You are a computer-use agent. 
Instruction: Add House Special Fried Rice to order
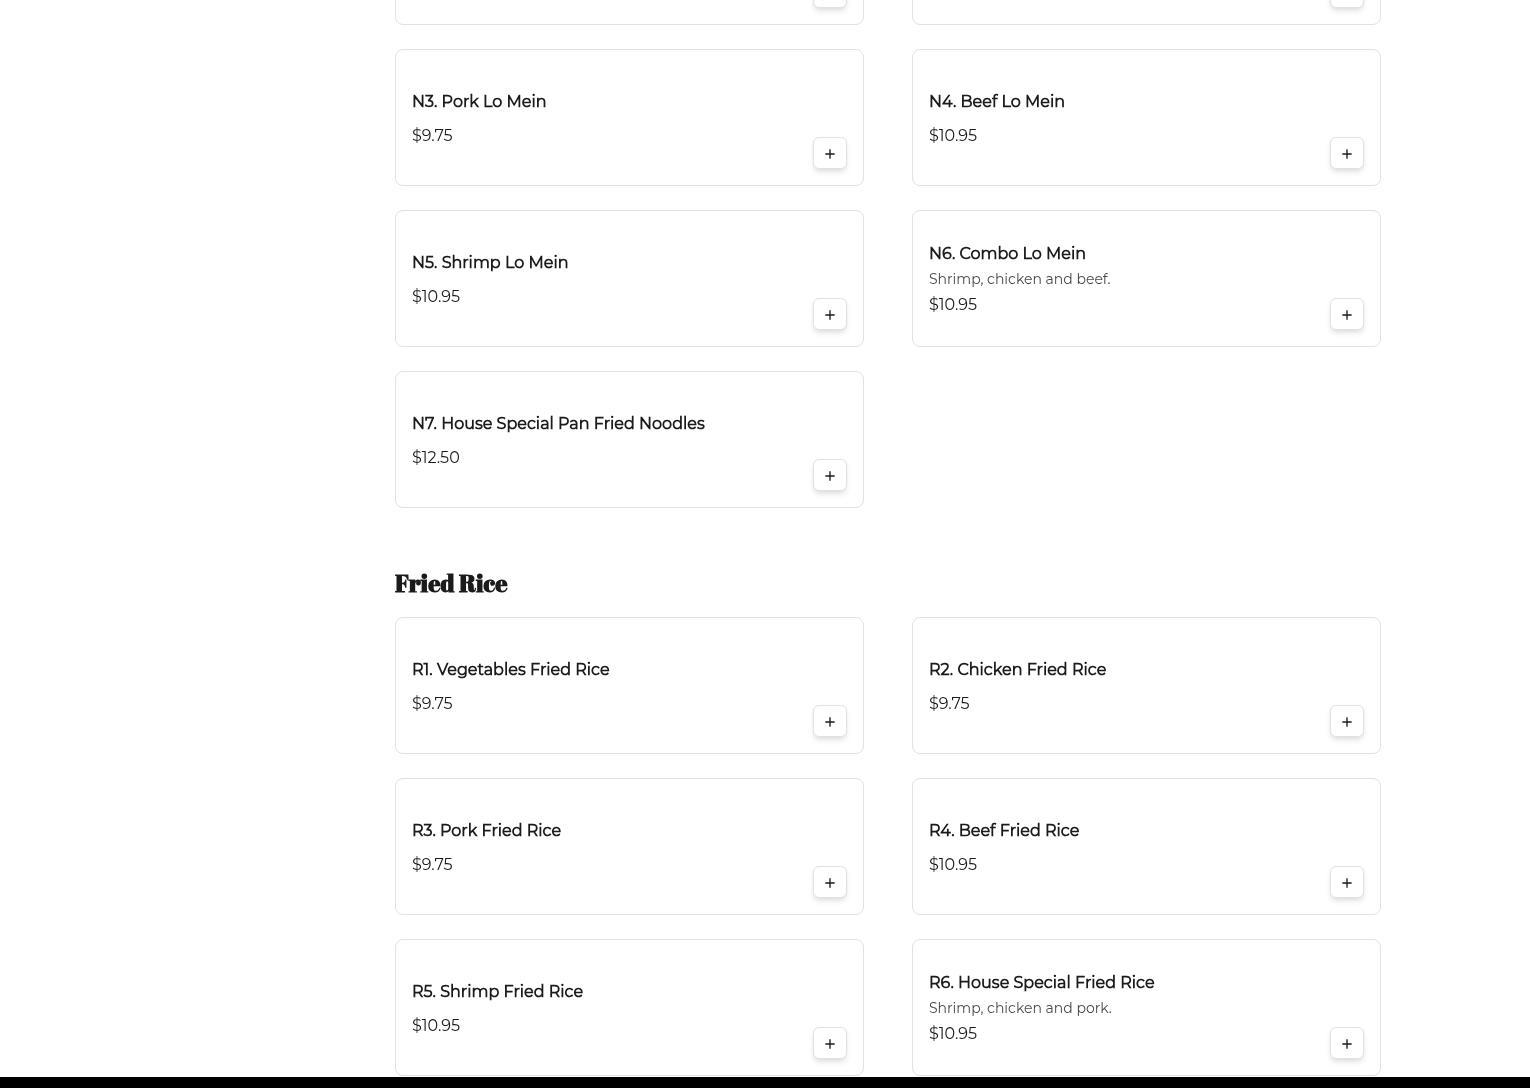pos(1346,1044)
